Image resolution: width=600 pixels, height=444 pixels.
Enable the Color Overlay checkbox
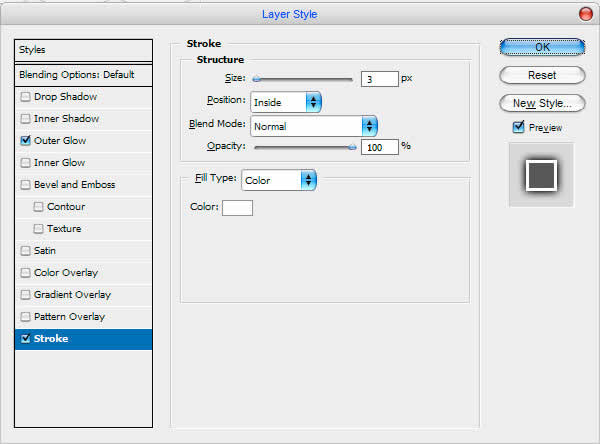point(25,273)
